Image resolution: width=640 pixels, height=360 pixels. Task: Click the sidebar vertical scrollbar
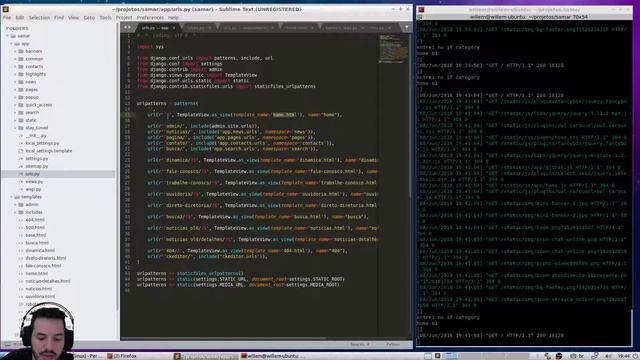click(x=118, y=167)
